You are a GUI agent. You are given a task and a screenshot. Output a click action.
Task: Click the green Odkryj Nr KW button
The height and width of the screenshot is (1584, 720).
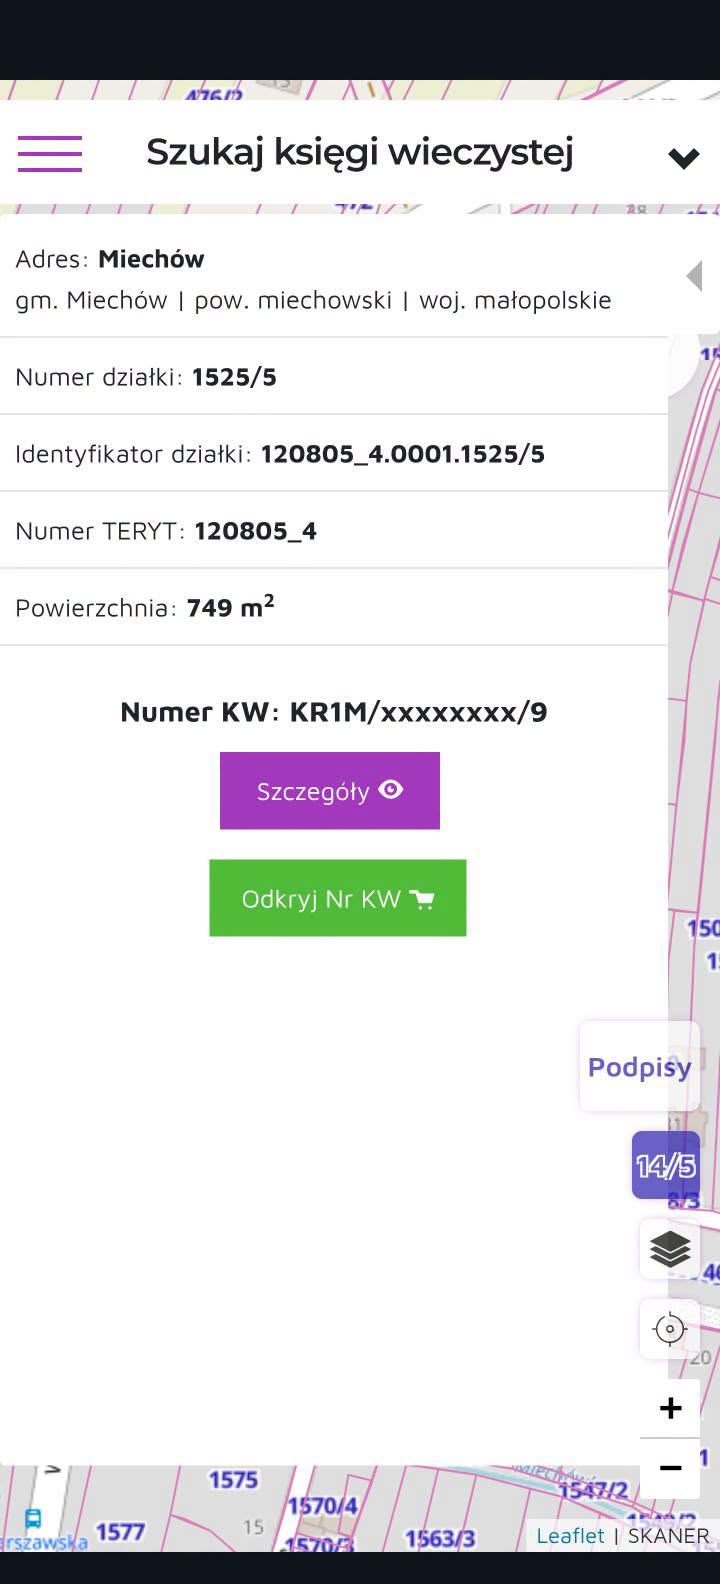(x=338, y=898)
